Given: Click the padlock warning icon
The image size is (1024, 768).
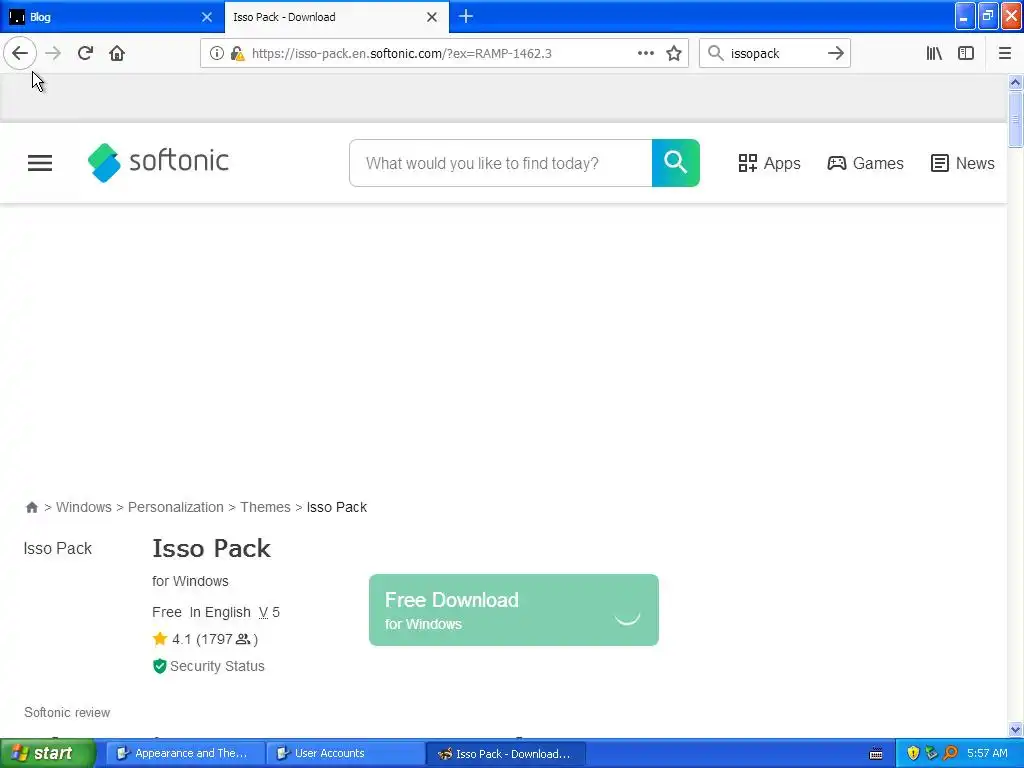Looking at the screenshot, I should [x=238, y=54].
